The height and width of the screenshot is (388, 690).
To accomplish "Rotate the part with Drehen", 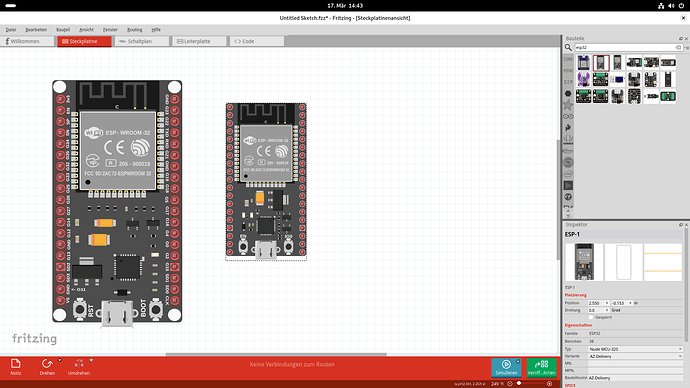I will click(47, 367).
